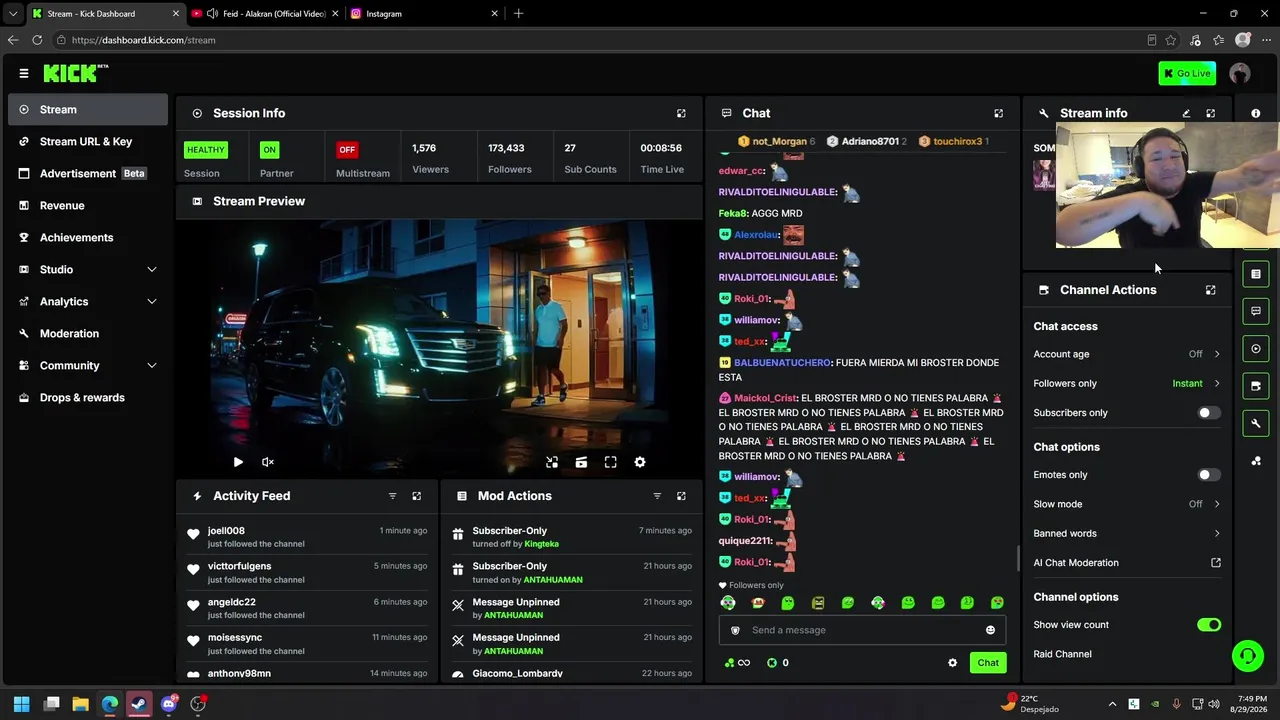The image size is (1280, 720).
Task: Click Raid Channel option
Action: pos(1062,654)
